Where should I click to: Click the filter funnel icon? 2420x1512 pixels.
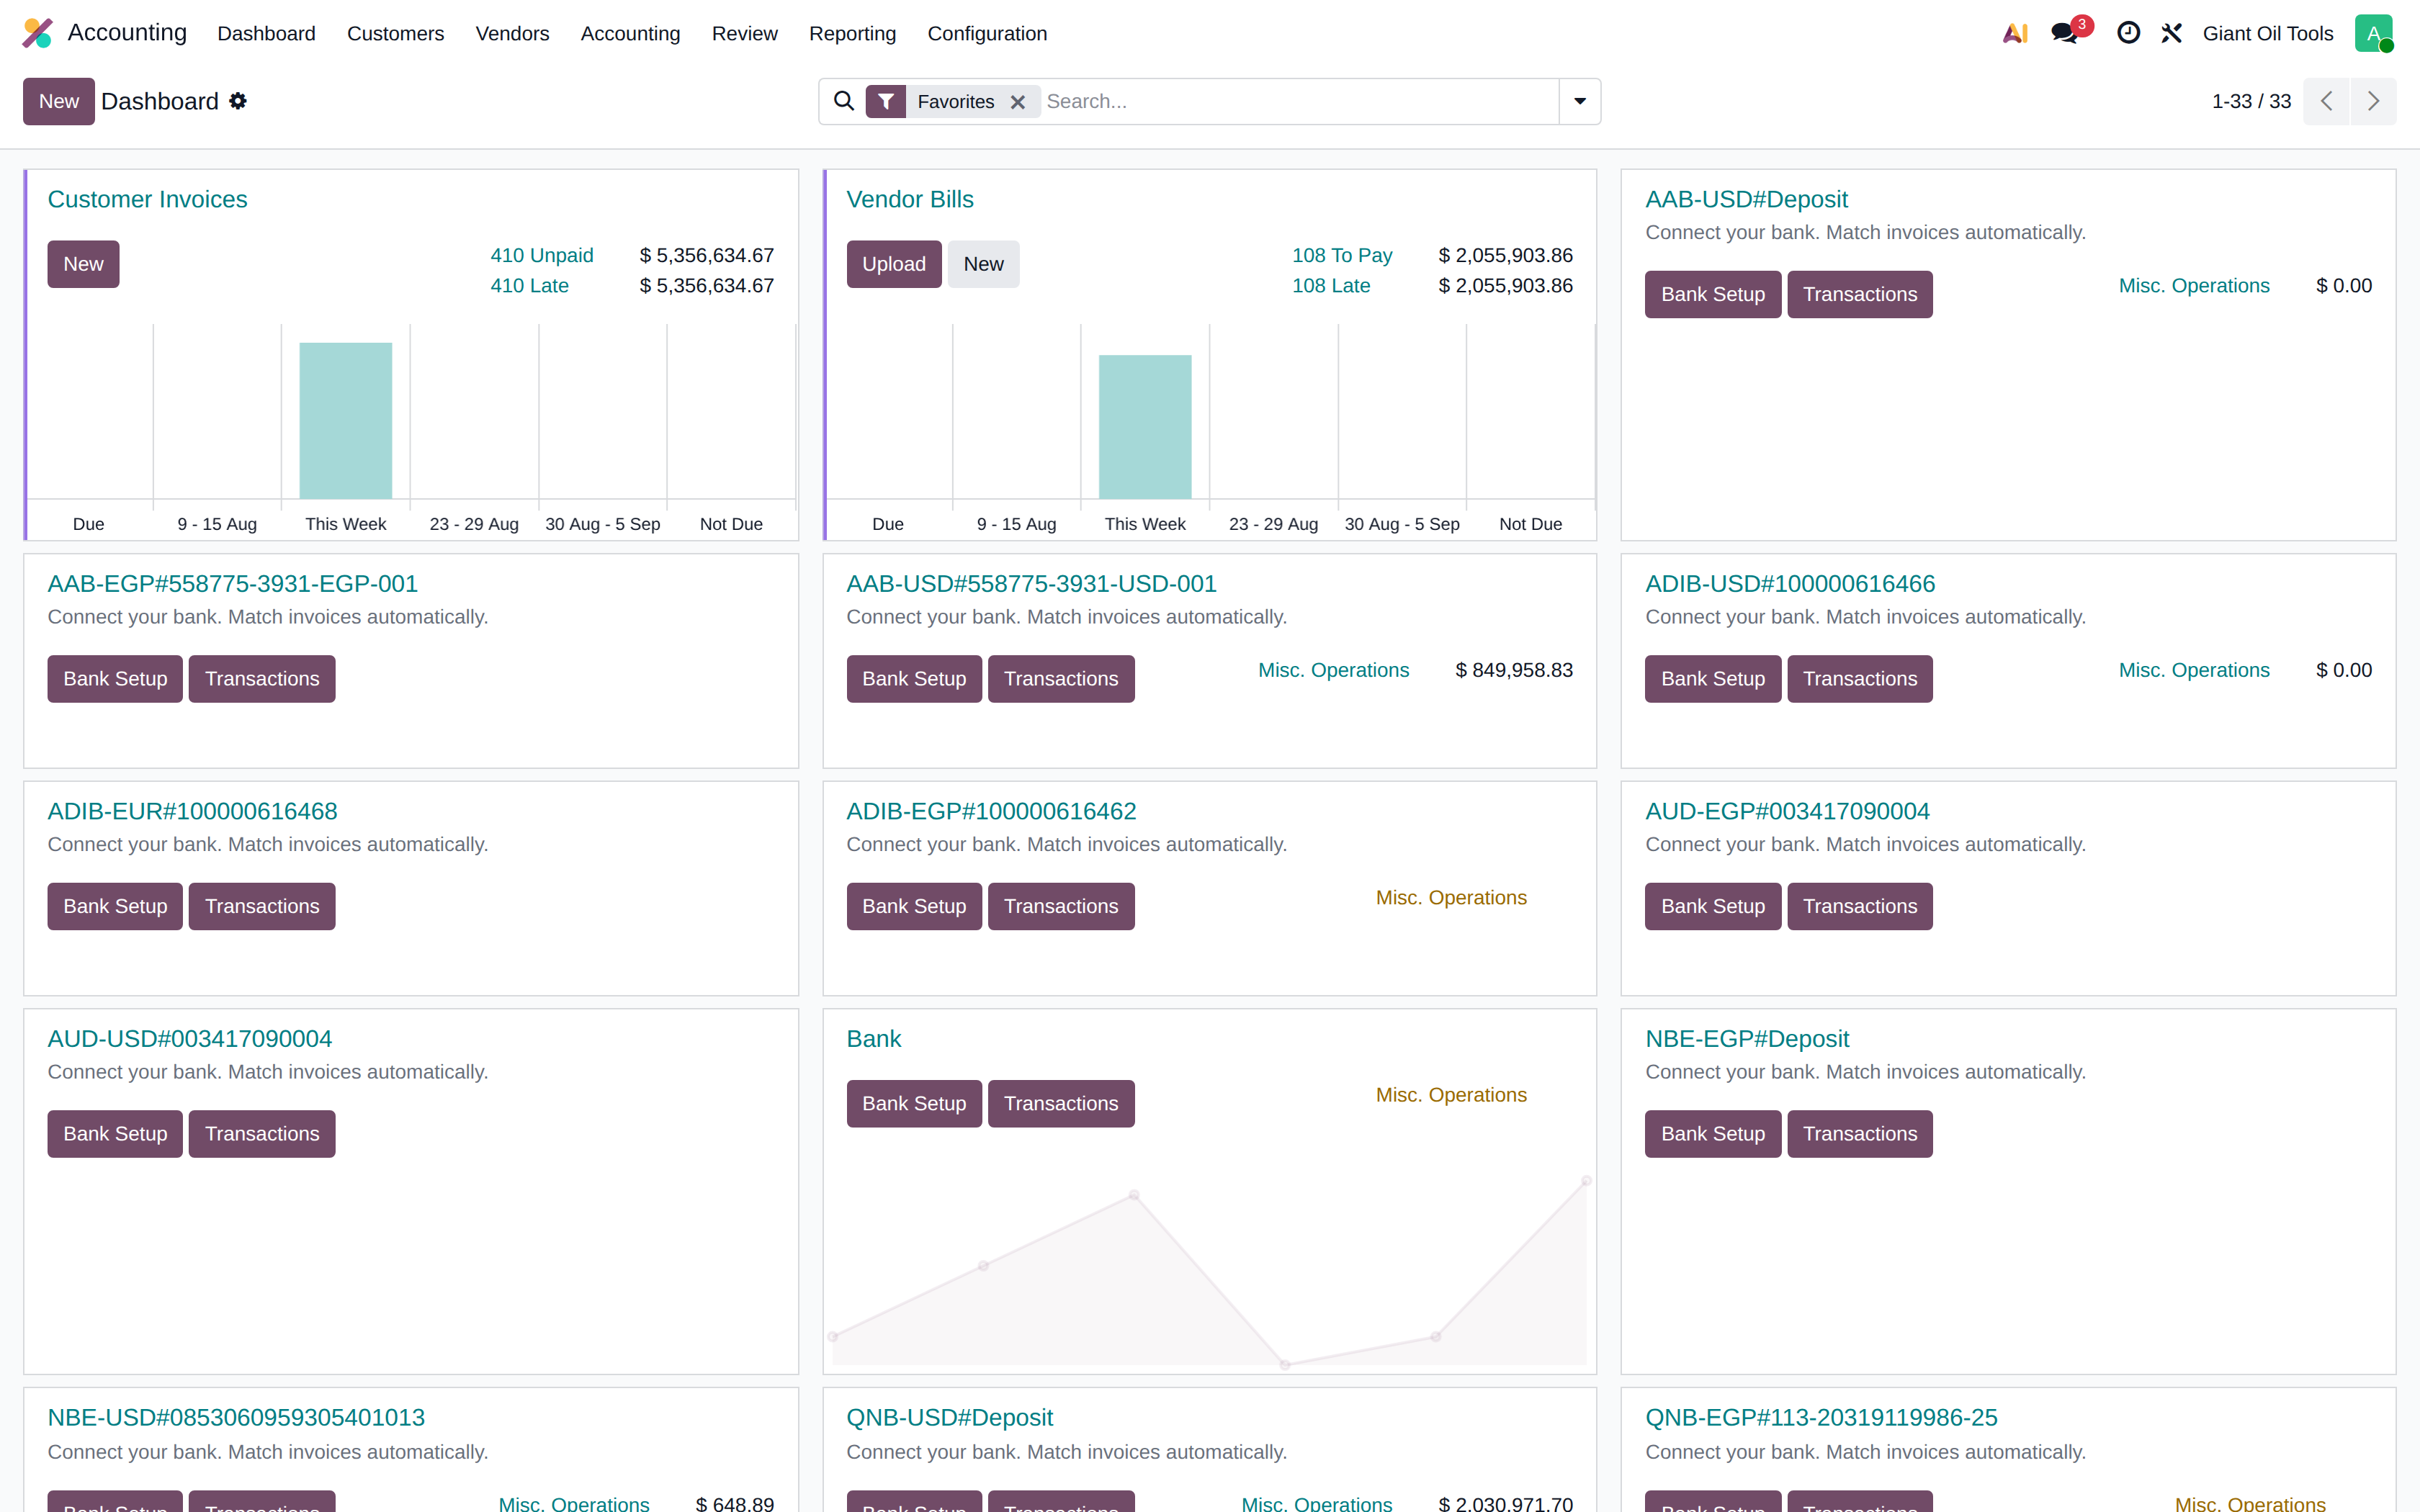886,101
